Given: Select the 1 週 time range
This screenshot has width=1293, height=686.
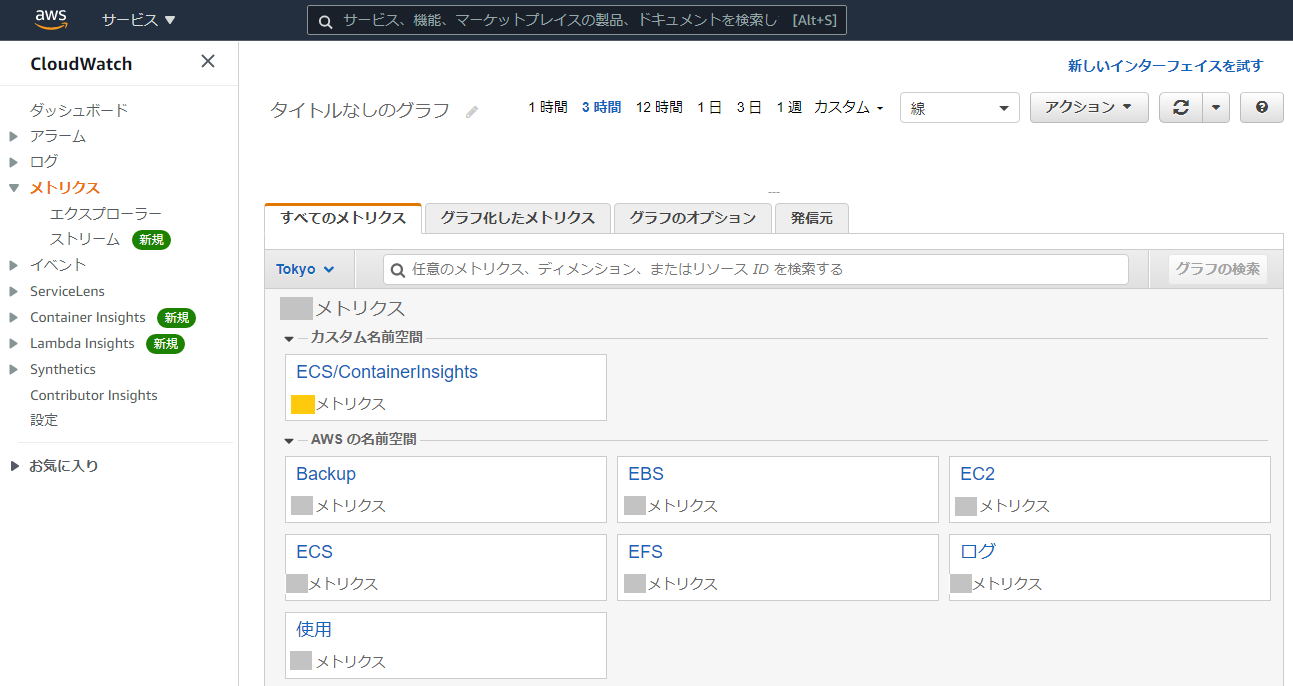Looking at the screenshot, I should pos(789,107).
